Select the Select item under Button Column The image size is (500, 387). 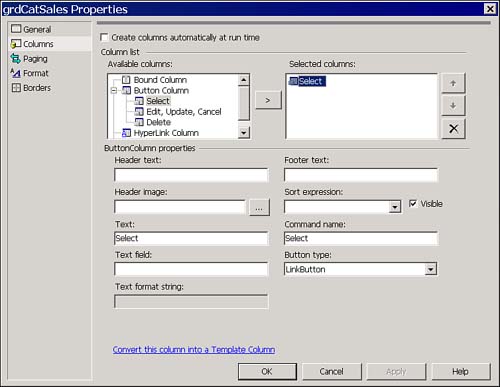coord(158,101)
